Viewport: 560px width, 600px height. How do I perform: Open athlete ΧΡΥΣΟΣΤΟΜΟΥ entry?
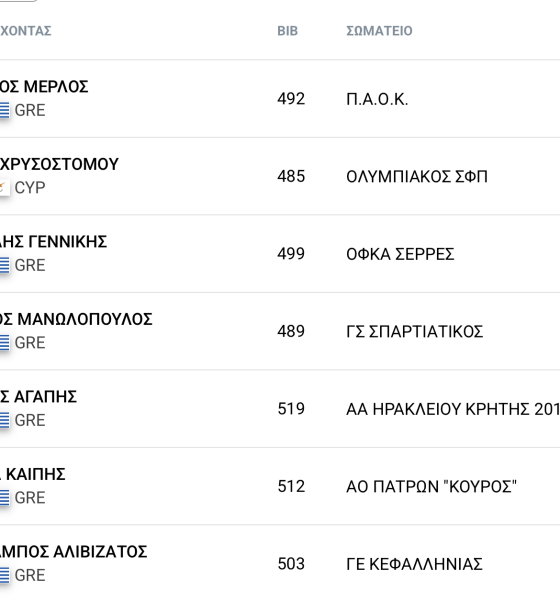point(59,164)
